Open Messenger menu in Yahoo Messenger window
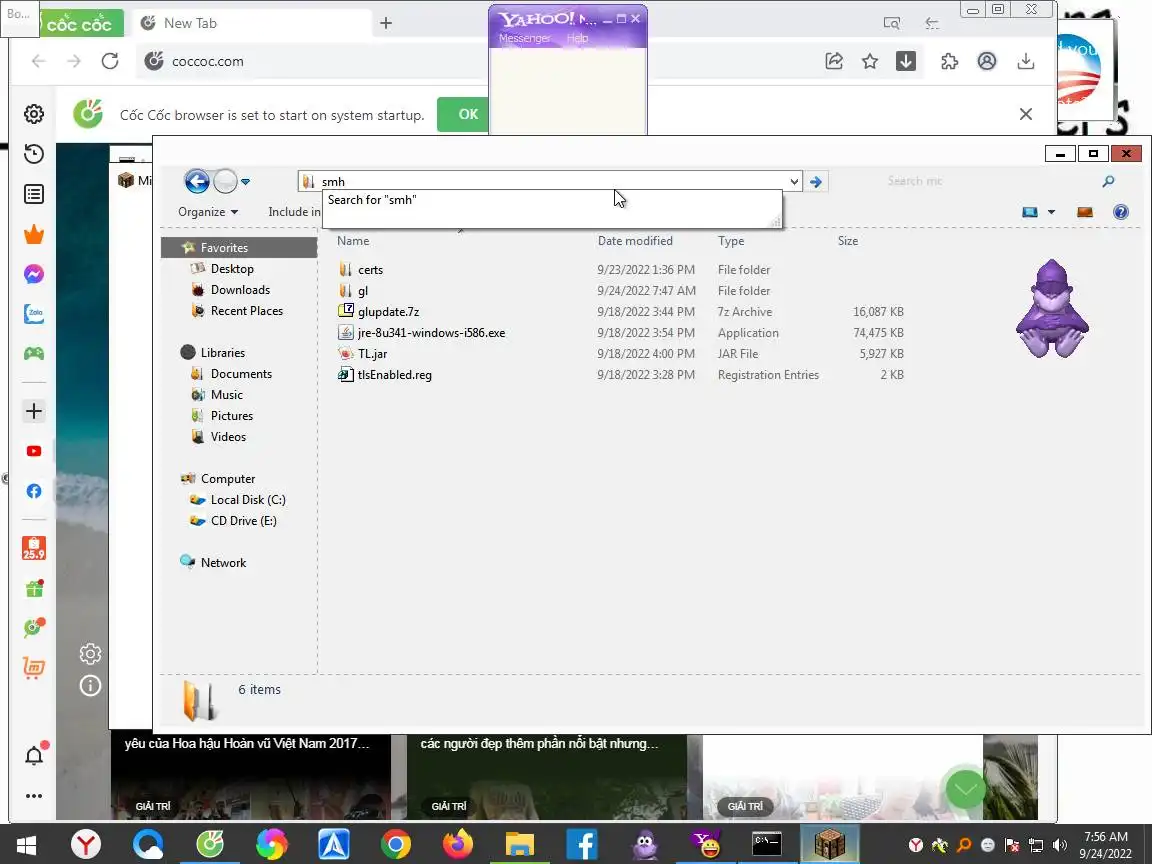Screen dimensions: 1152x864 [525, 38]
